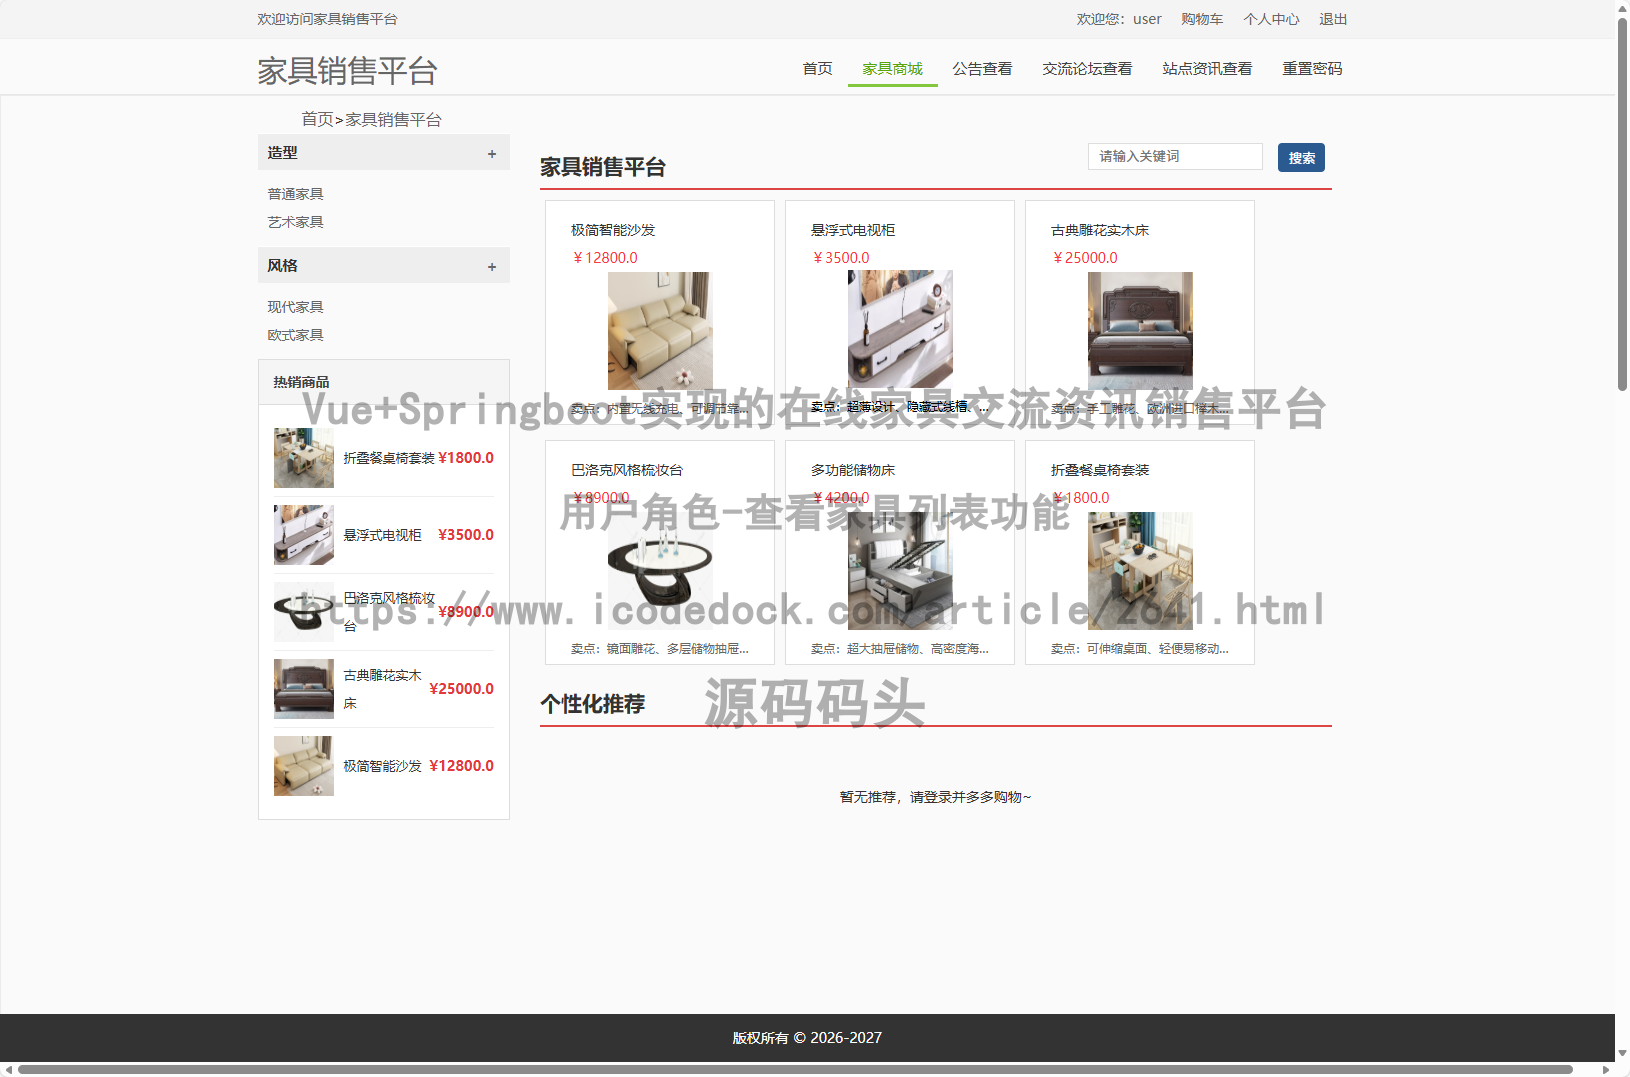Open the 交流论坛查看 forum tab
1630x1077 pixels.
click(1086, 68)
